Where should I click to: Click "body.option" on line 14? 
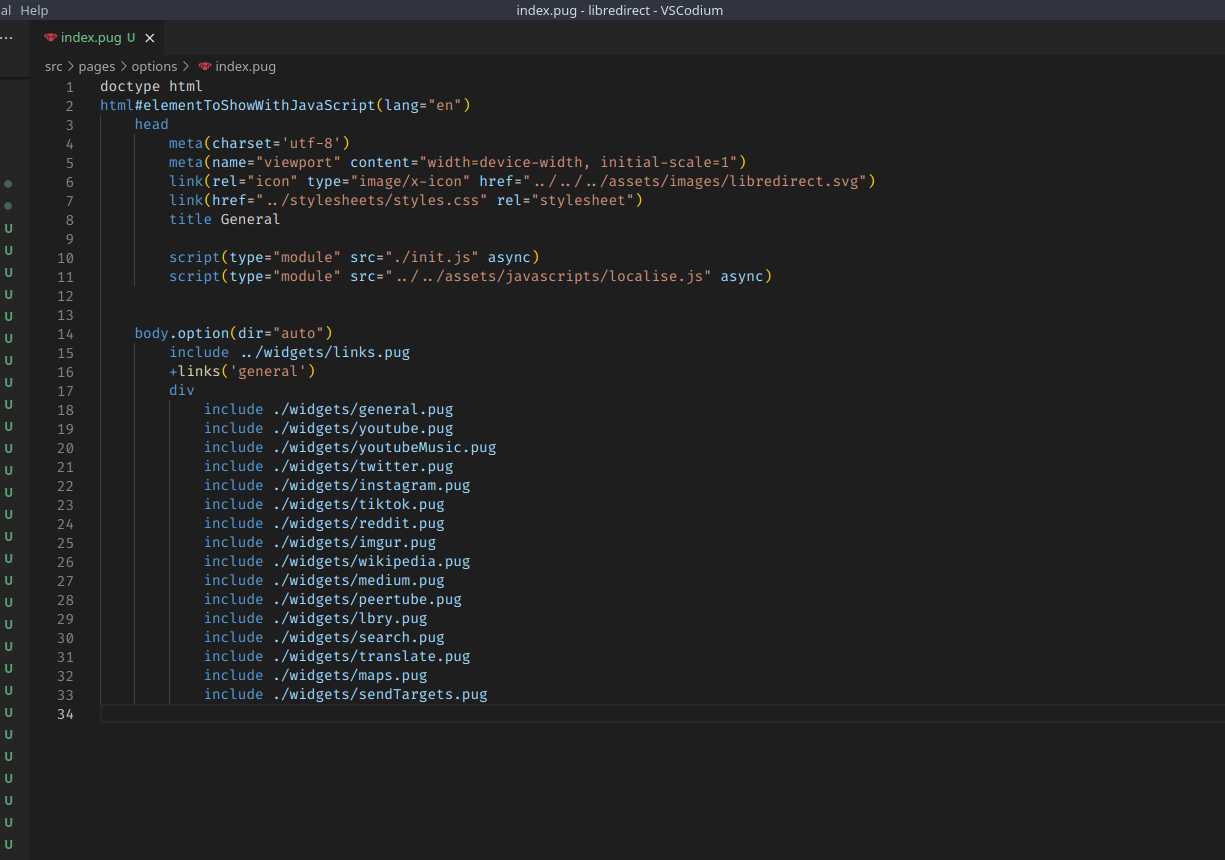(x=182, y=334)
